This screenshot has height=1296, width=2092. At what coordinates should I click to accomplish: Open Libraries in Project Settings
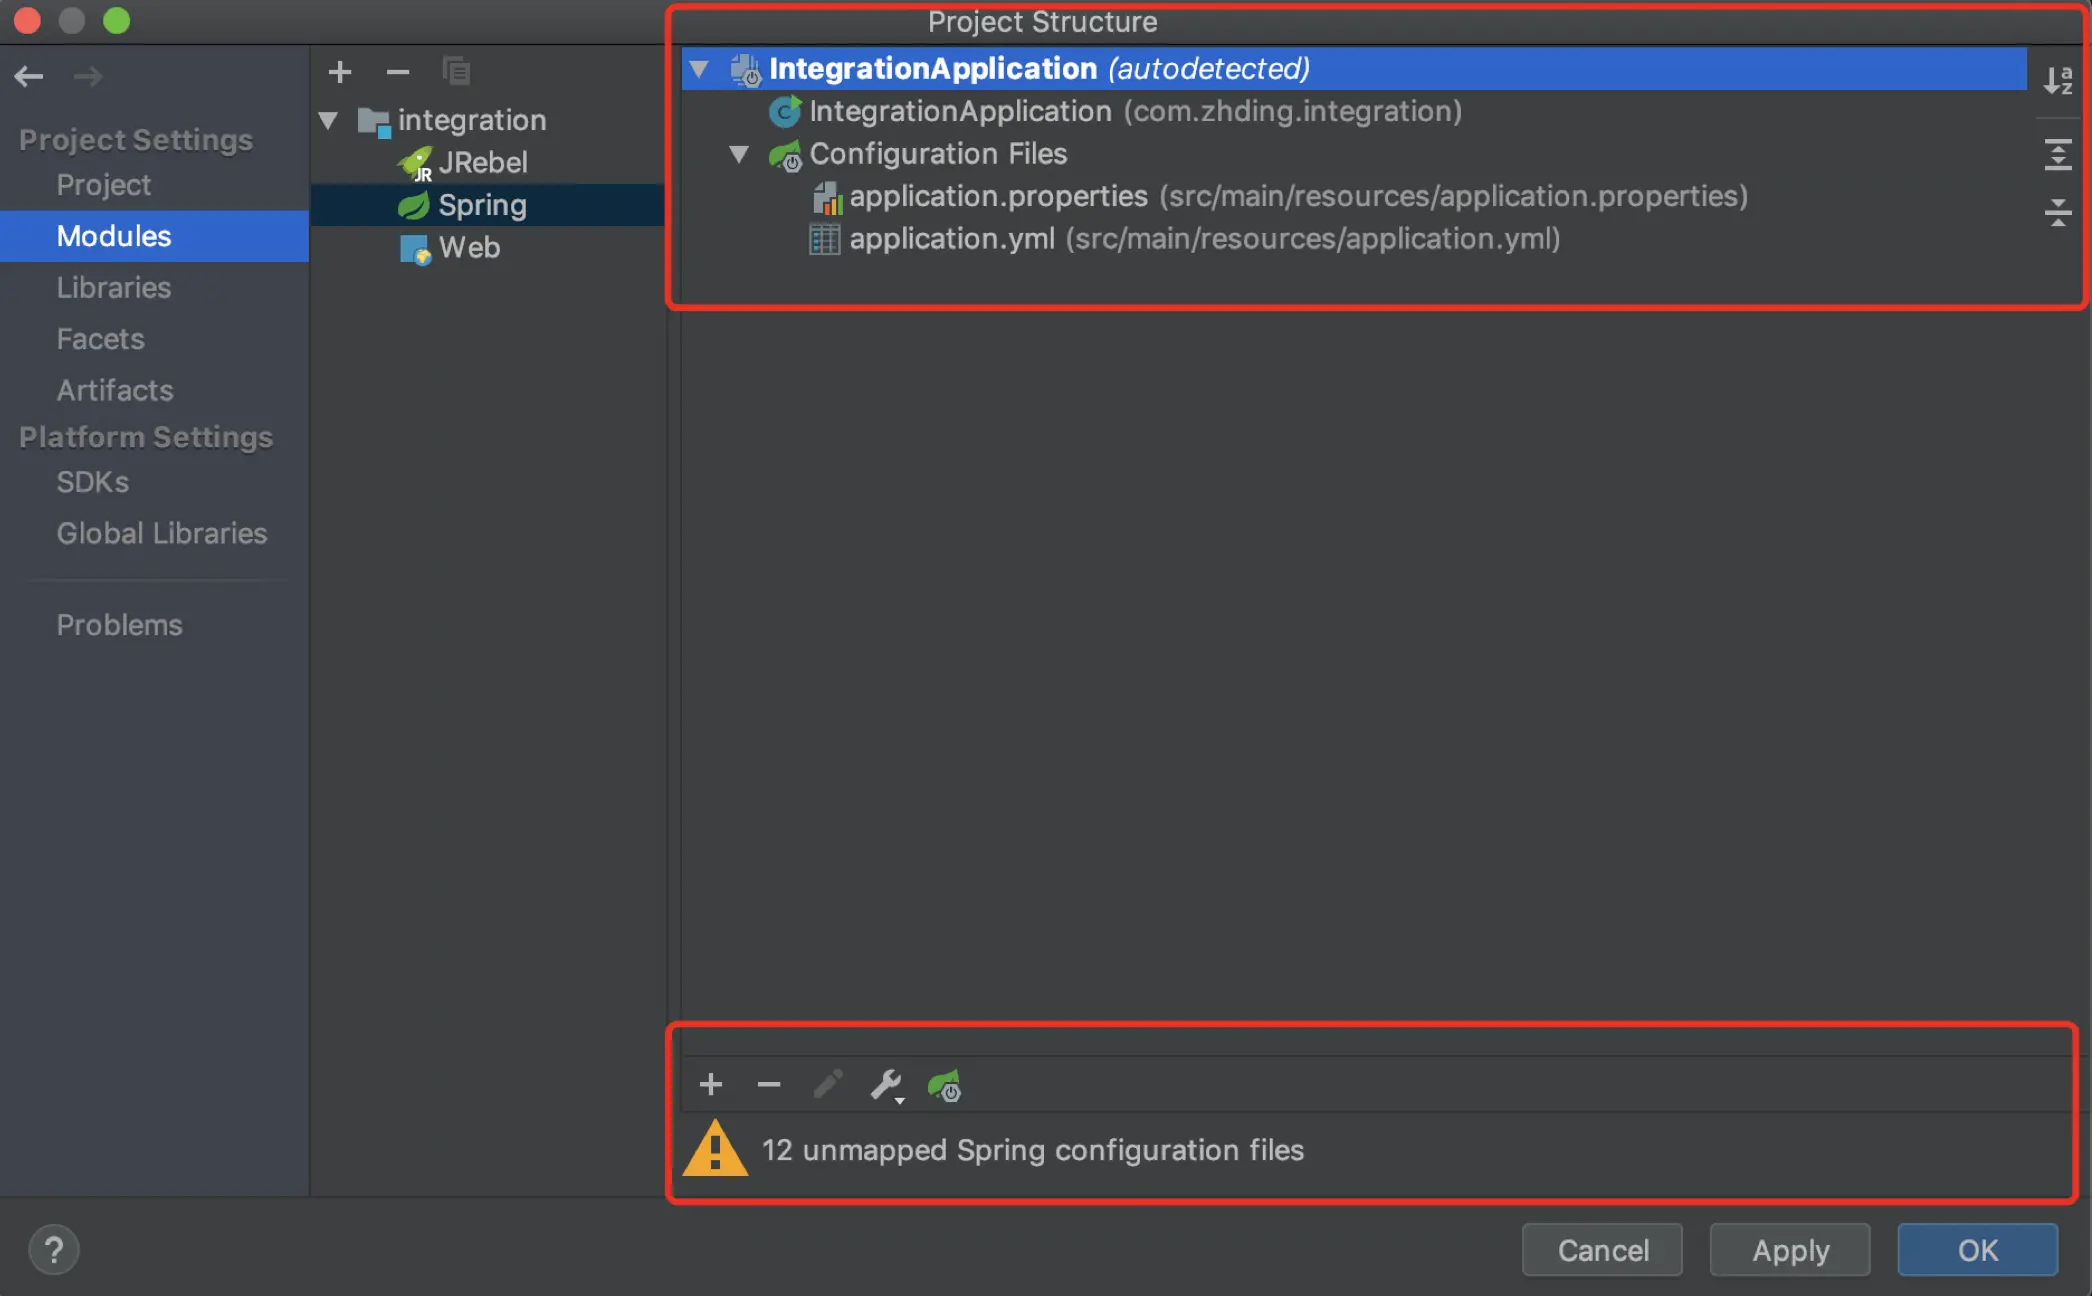click(x=113, y=288)
